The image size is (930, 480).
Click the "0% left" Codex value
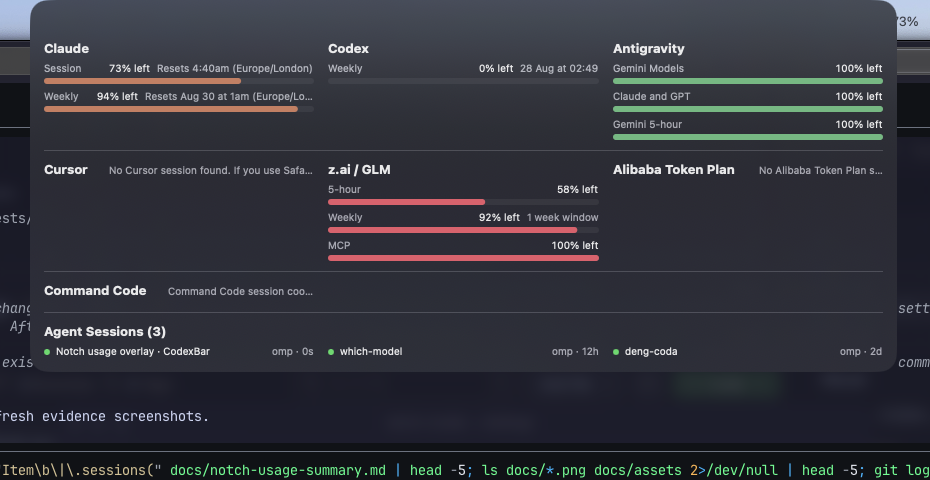496,68
